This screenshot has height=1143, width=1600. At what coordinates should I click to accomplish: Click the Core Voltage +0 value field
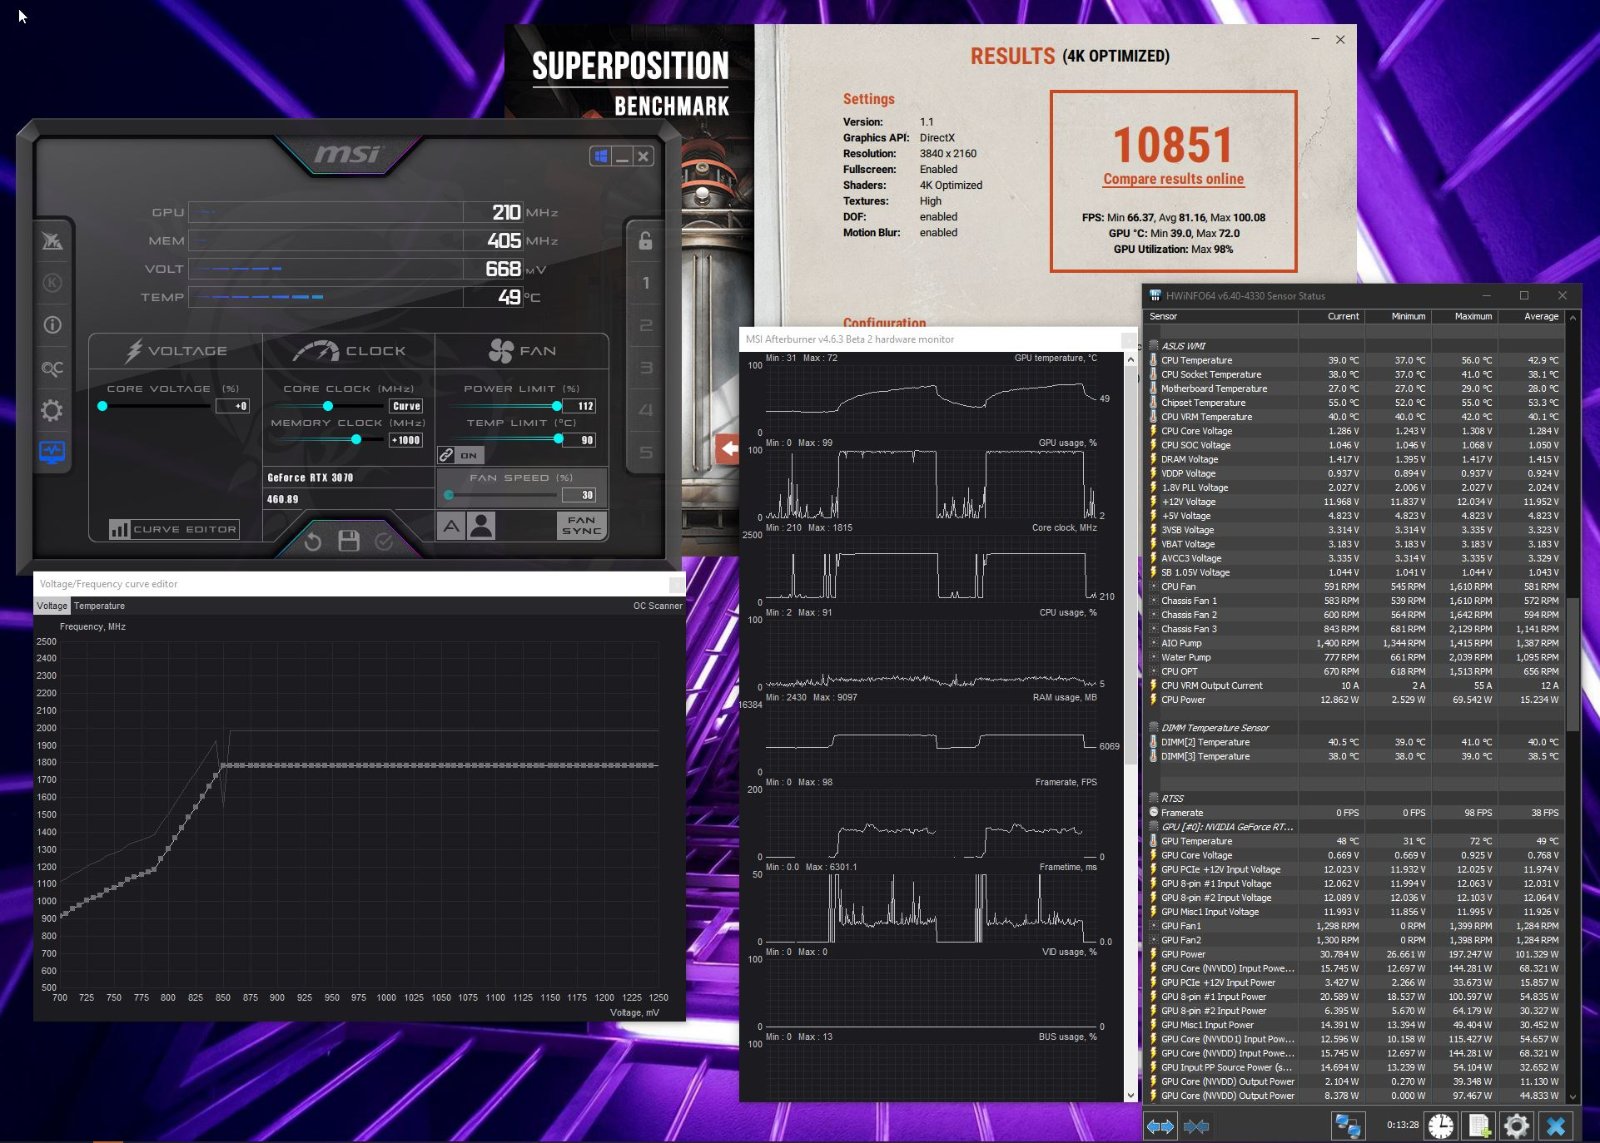[x=233, y=406]
